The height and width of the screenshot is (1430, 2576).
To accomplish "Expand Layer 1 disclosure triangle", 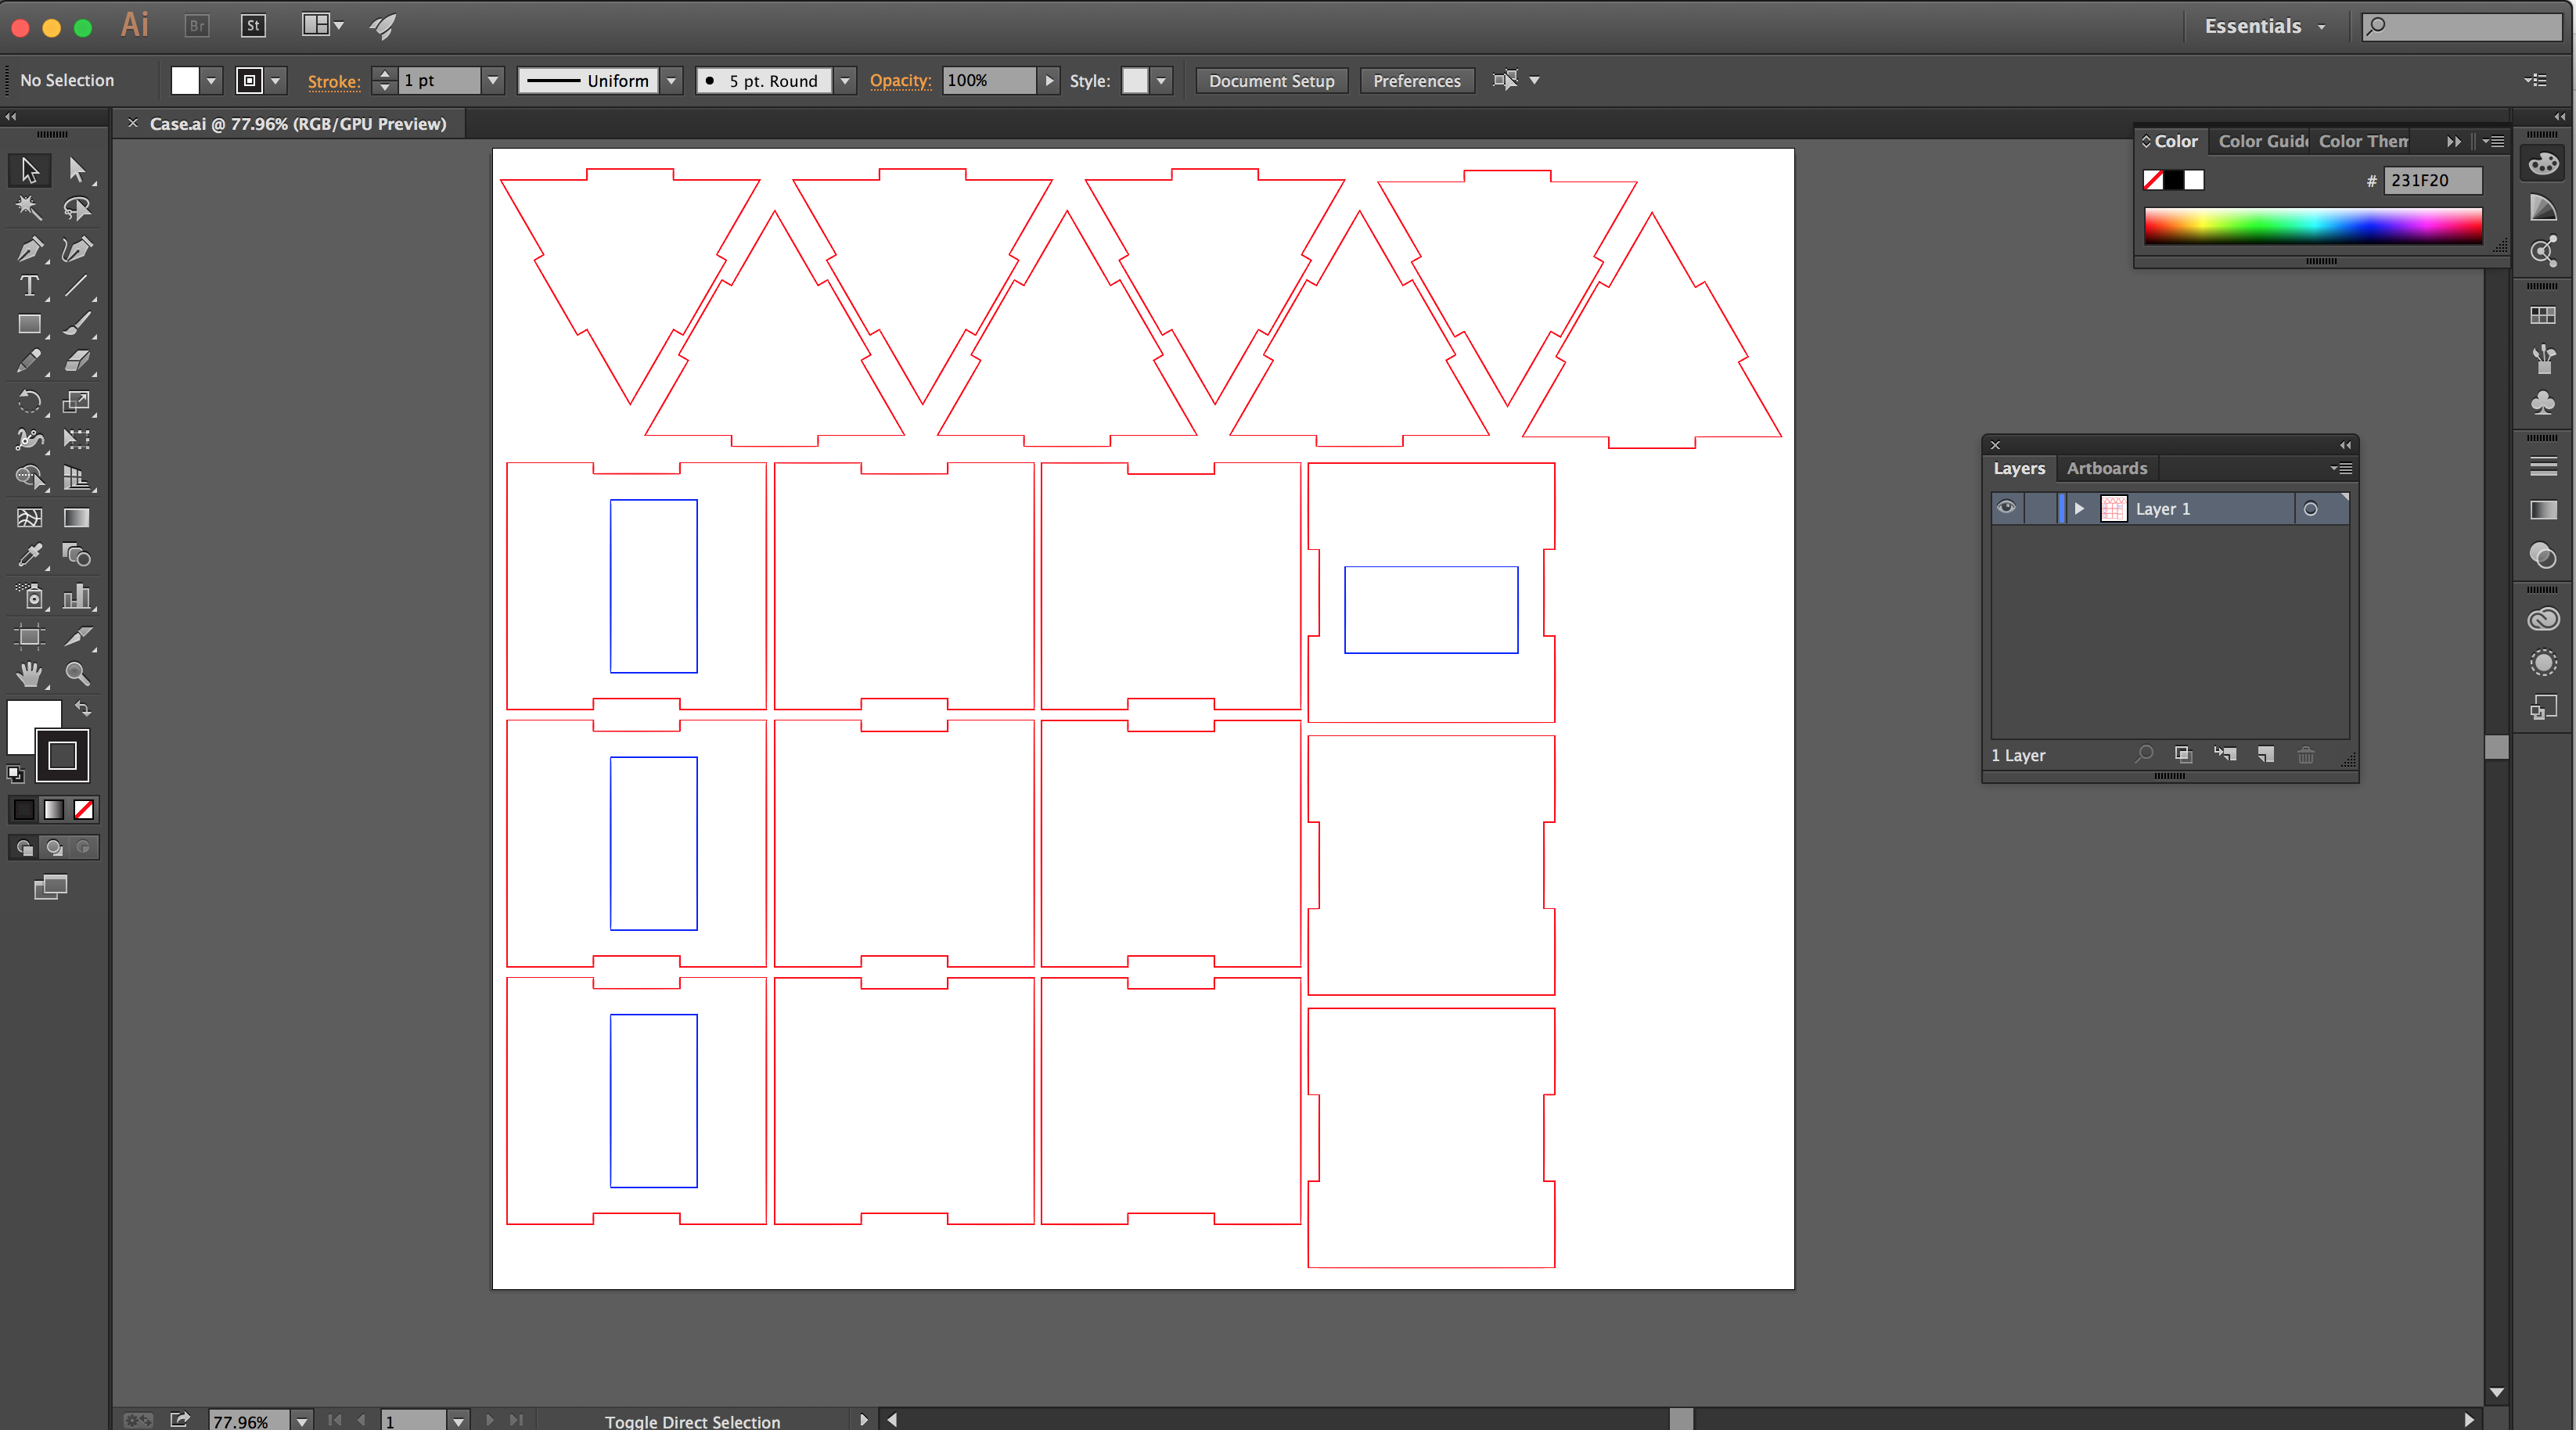I will tap(2079, 509).
